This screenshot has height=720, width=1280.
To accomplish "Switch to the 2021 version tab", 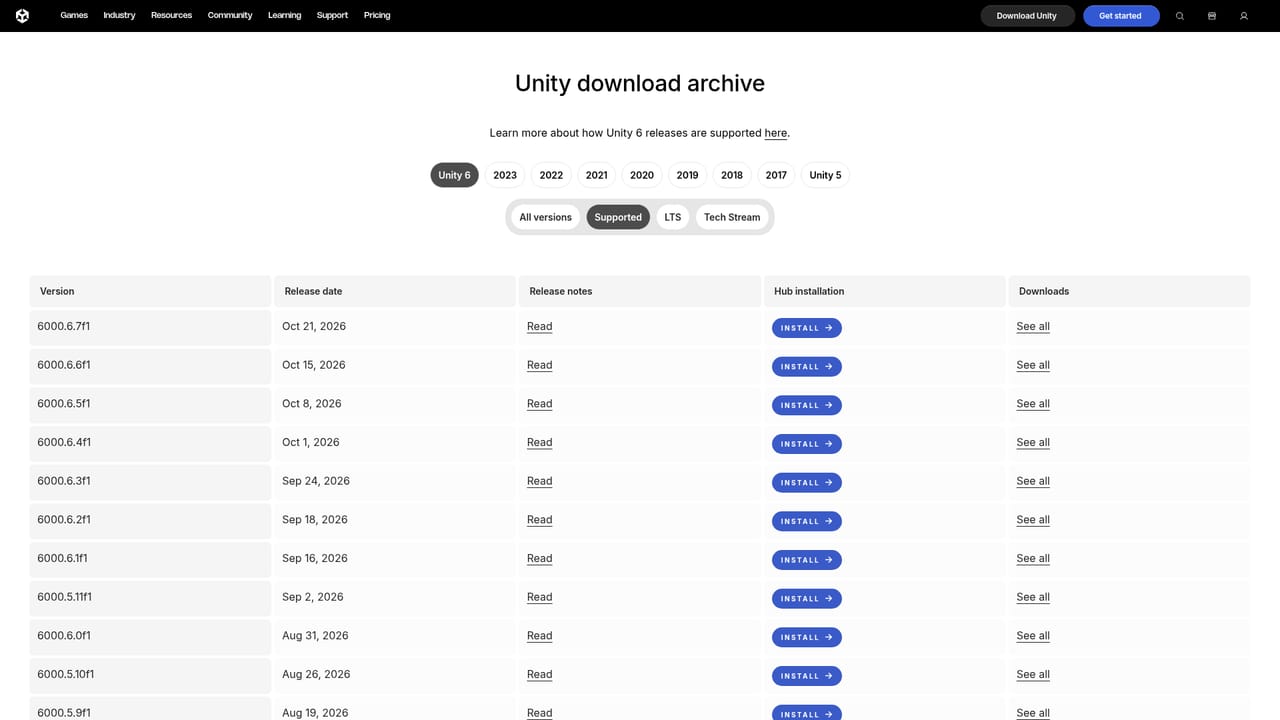I will (x=596, y=175).
